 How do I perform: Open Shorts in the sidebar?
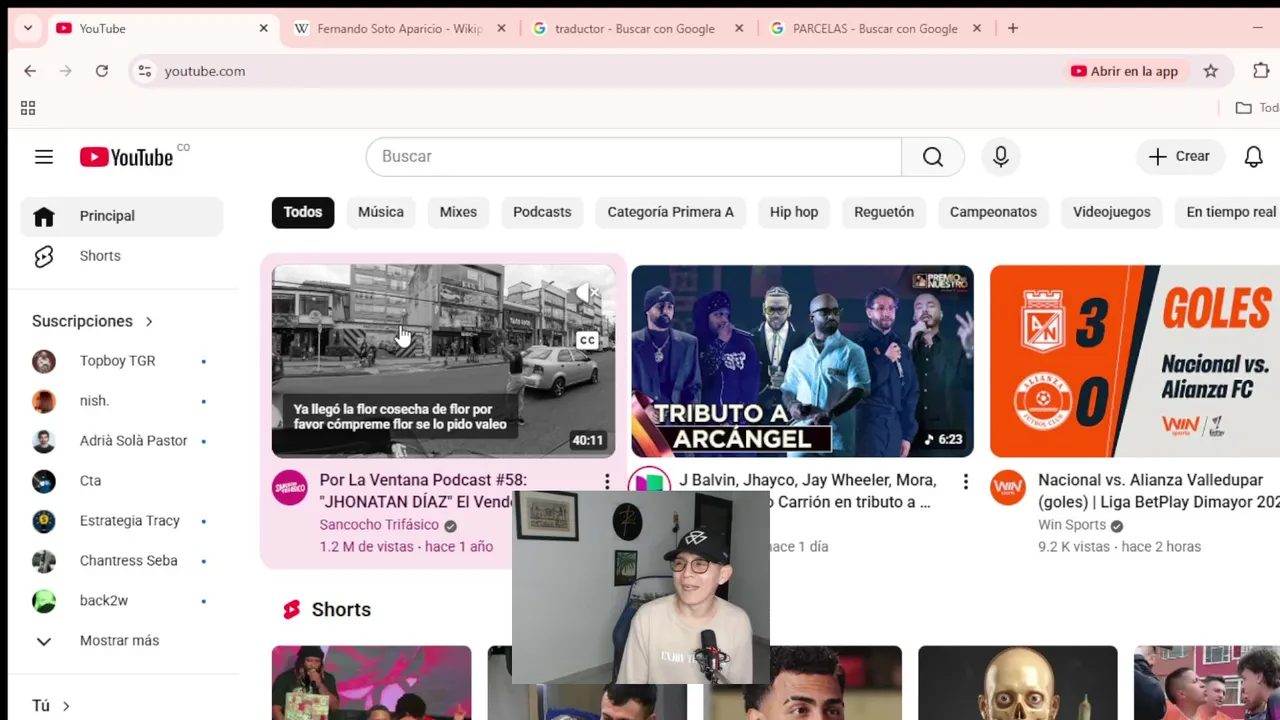(121, 256)
